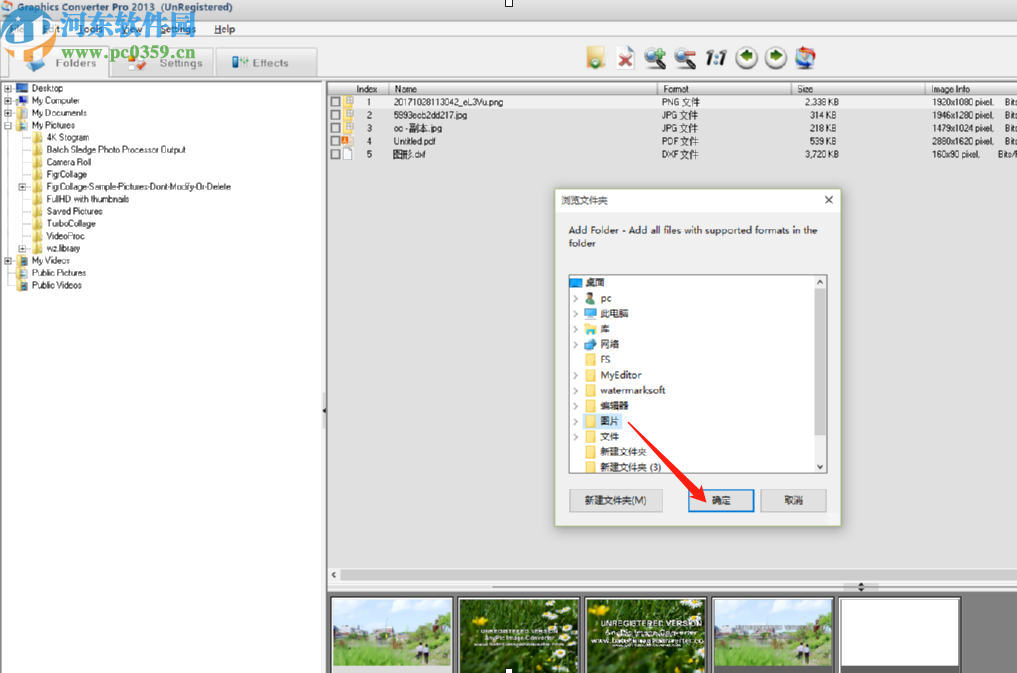1017x673 pixels.
Task: Check the checkbox next to 5593ecb2dd217.jpg
Action: coord(335,114)
